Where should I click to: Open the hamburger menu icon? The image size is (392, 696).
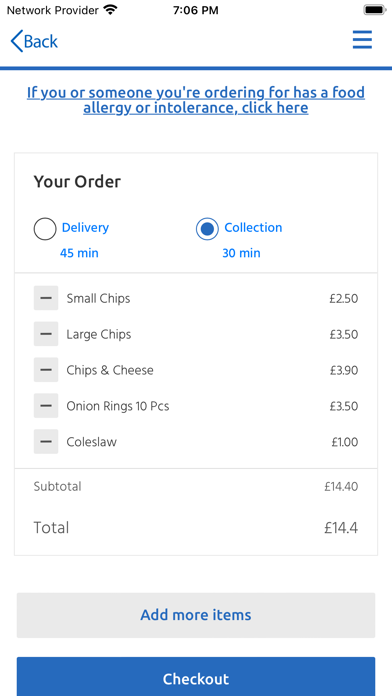click(x=362, y=41)
